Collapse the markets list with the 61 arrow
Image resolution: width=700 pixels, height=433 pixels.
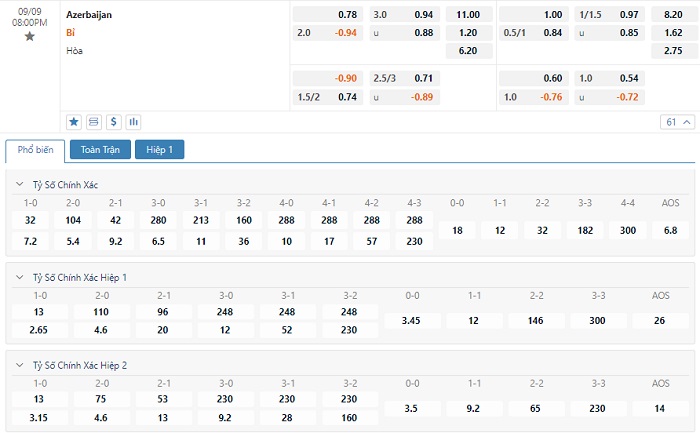click(x=676, y=122)
